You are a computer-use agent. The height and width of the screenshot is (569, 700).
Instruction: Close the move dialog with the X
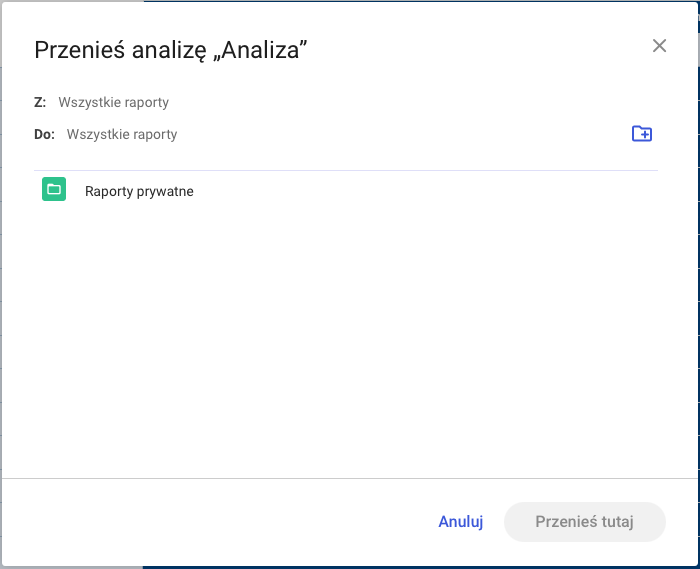point(659,46)
